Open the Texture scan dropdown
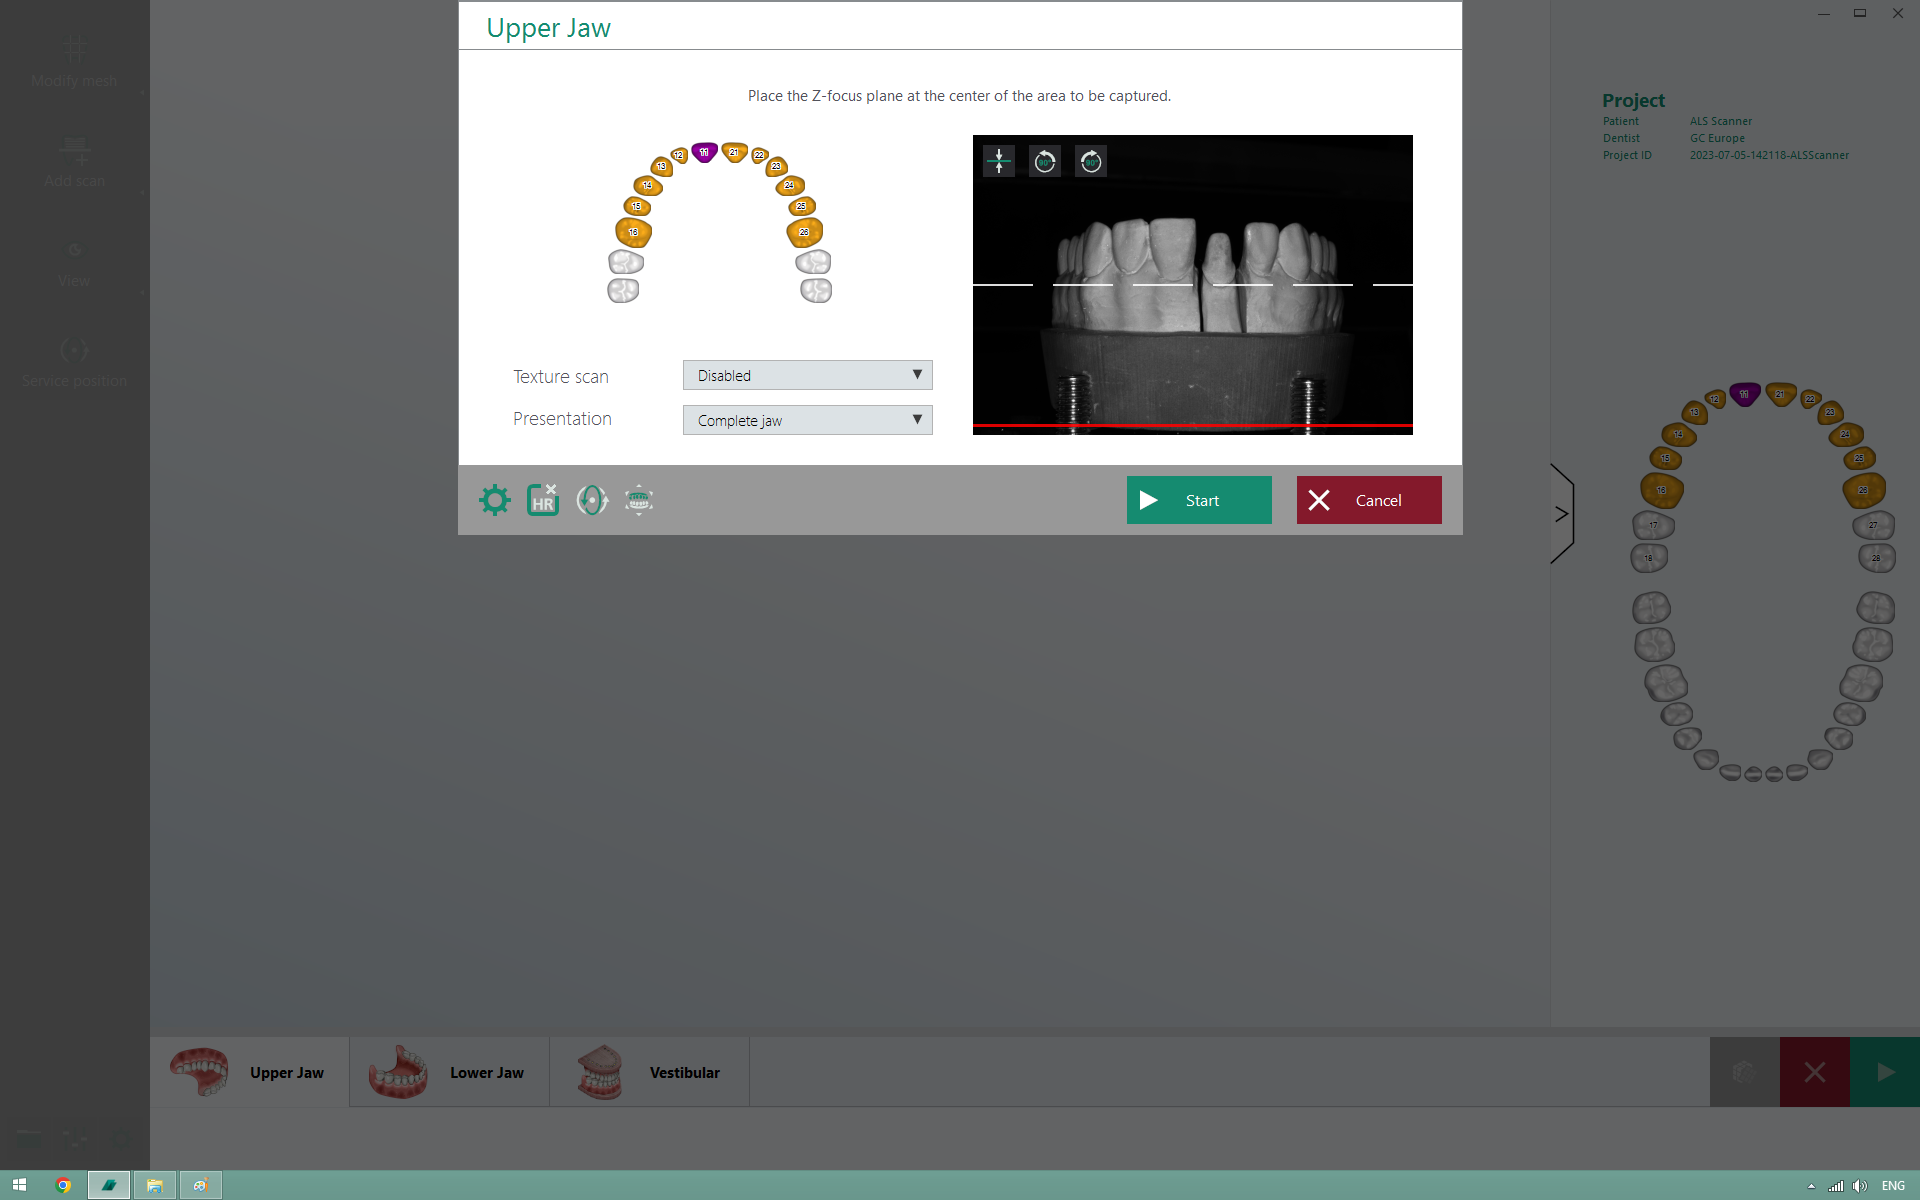 807,374
